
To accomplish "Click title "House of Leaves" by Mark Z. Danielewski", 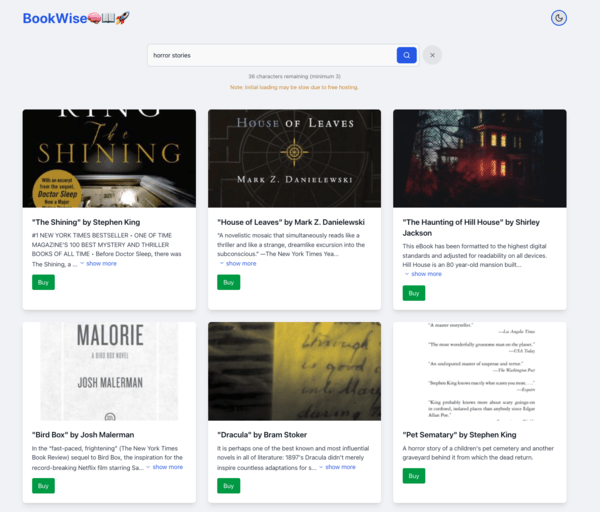I will click(x=291, y=222).
